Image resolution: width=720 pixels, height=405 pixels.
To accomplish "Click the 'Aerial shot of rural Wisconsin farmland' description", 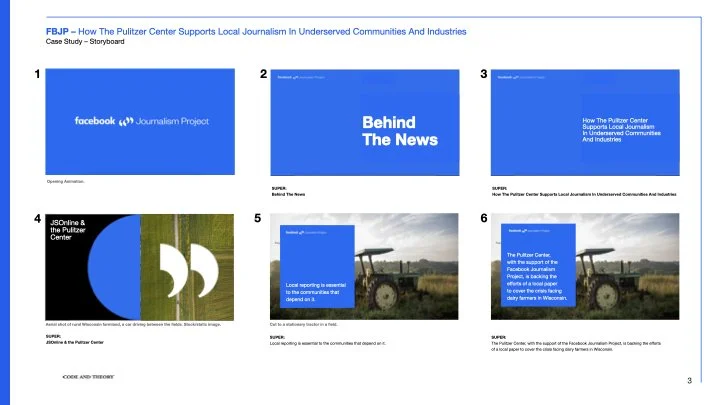I will point(133,324).
